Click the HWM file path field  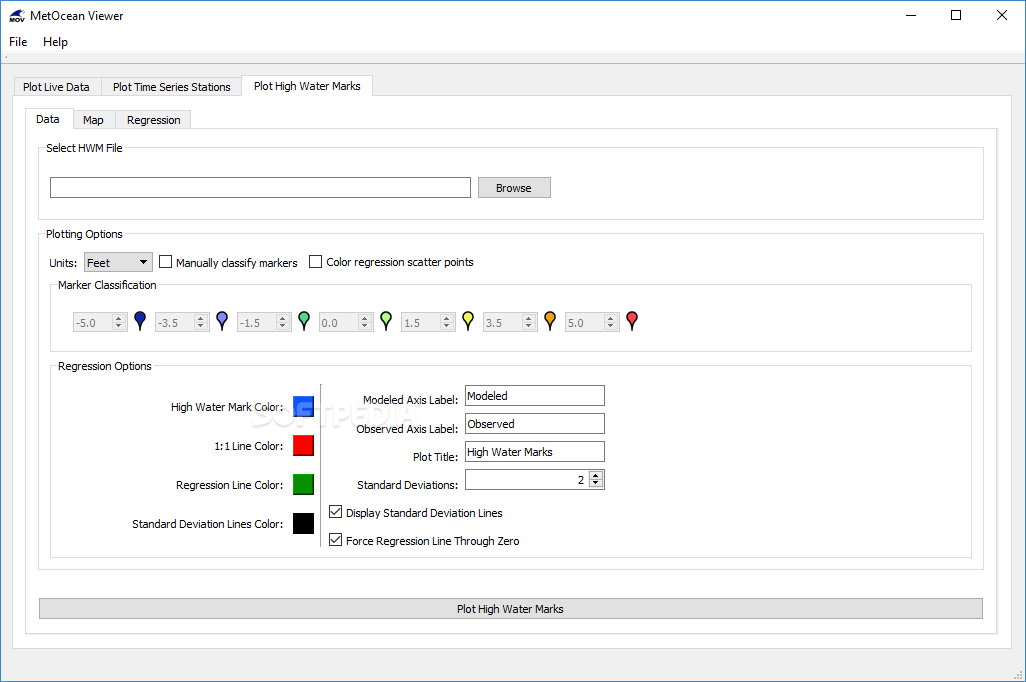[260, 188]
